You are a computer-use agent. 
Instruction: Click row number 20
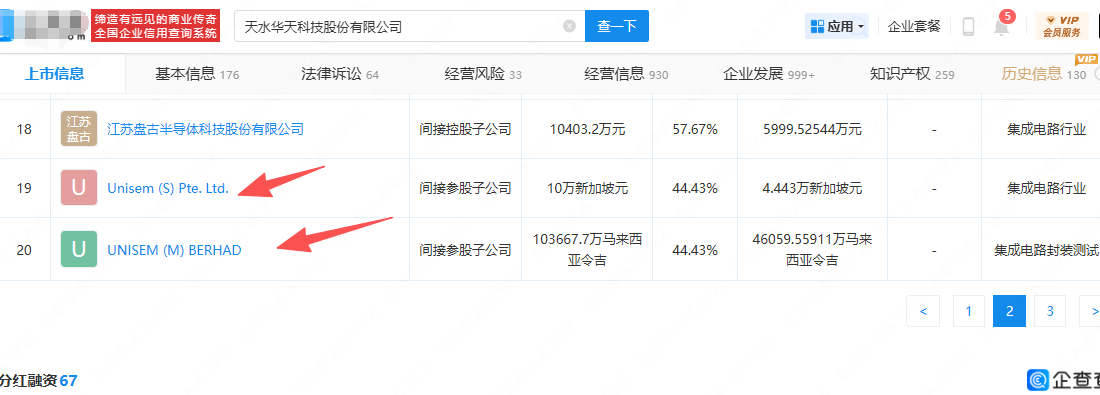coord(25,250)
